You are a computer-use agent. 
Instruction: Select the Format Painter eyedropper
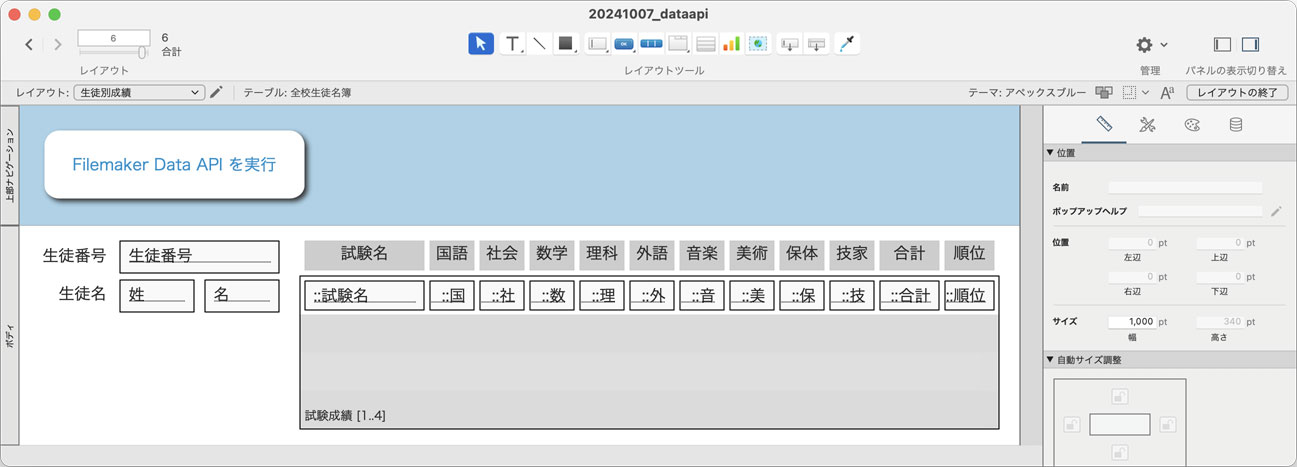coord(848,43)
